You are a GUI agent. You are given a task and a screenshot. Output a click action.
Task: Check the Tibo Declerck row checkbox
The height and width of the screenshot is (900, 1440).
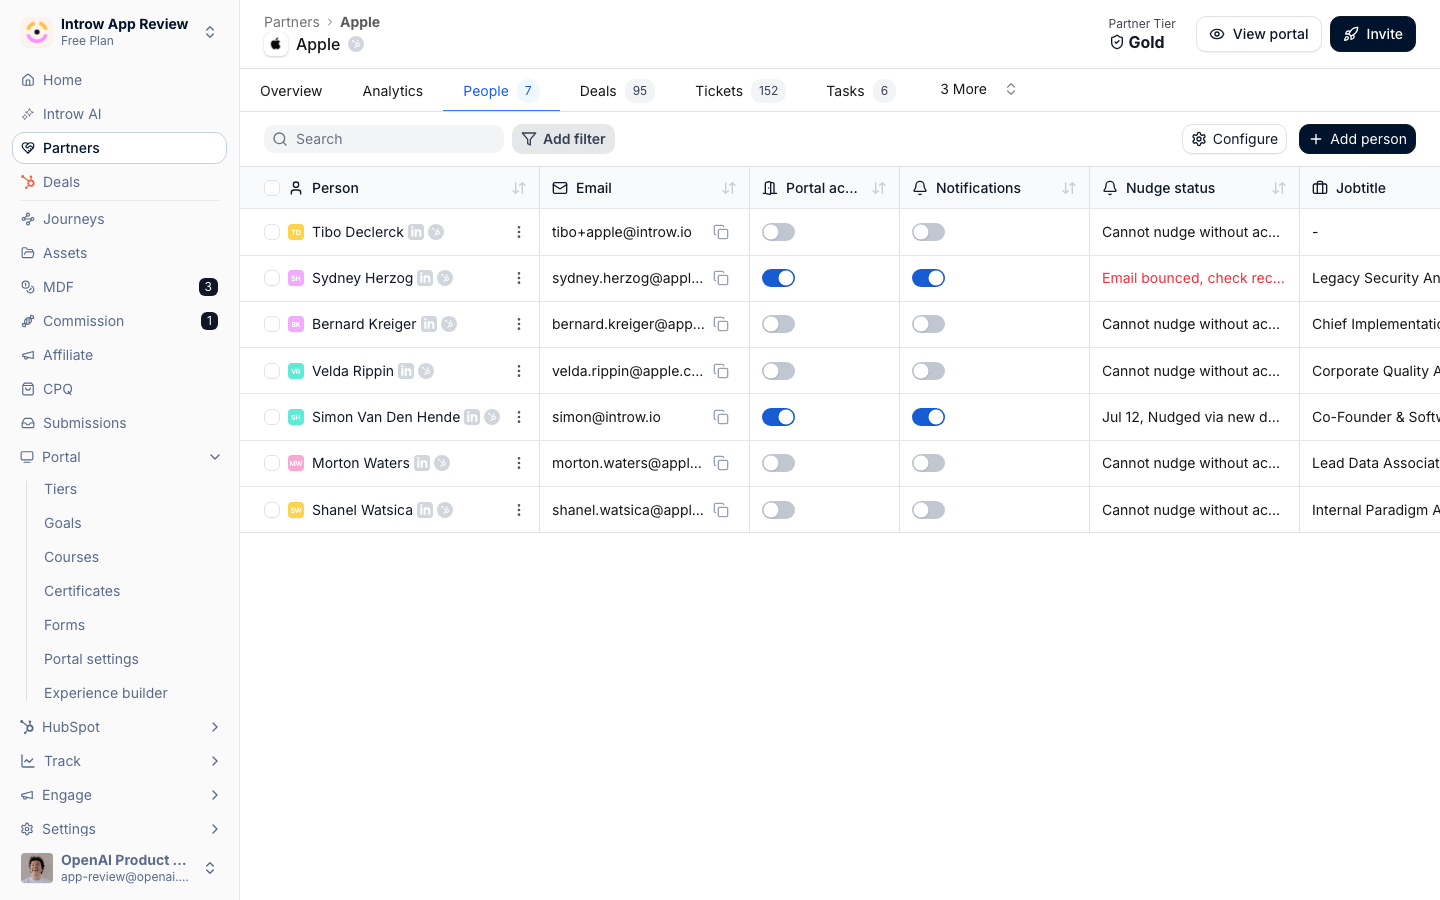point(272,232)
